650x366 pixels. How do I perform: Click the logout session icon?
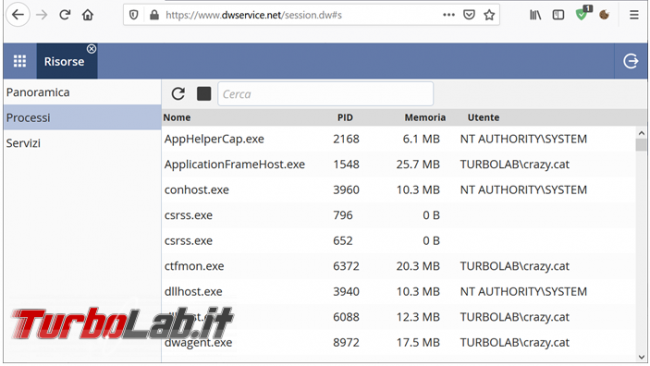point(631,61)
